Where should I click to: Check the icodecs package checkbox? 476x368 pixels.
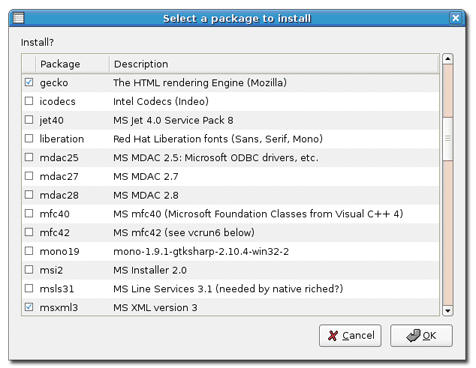(x=29, y=101)
